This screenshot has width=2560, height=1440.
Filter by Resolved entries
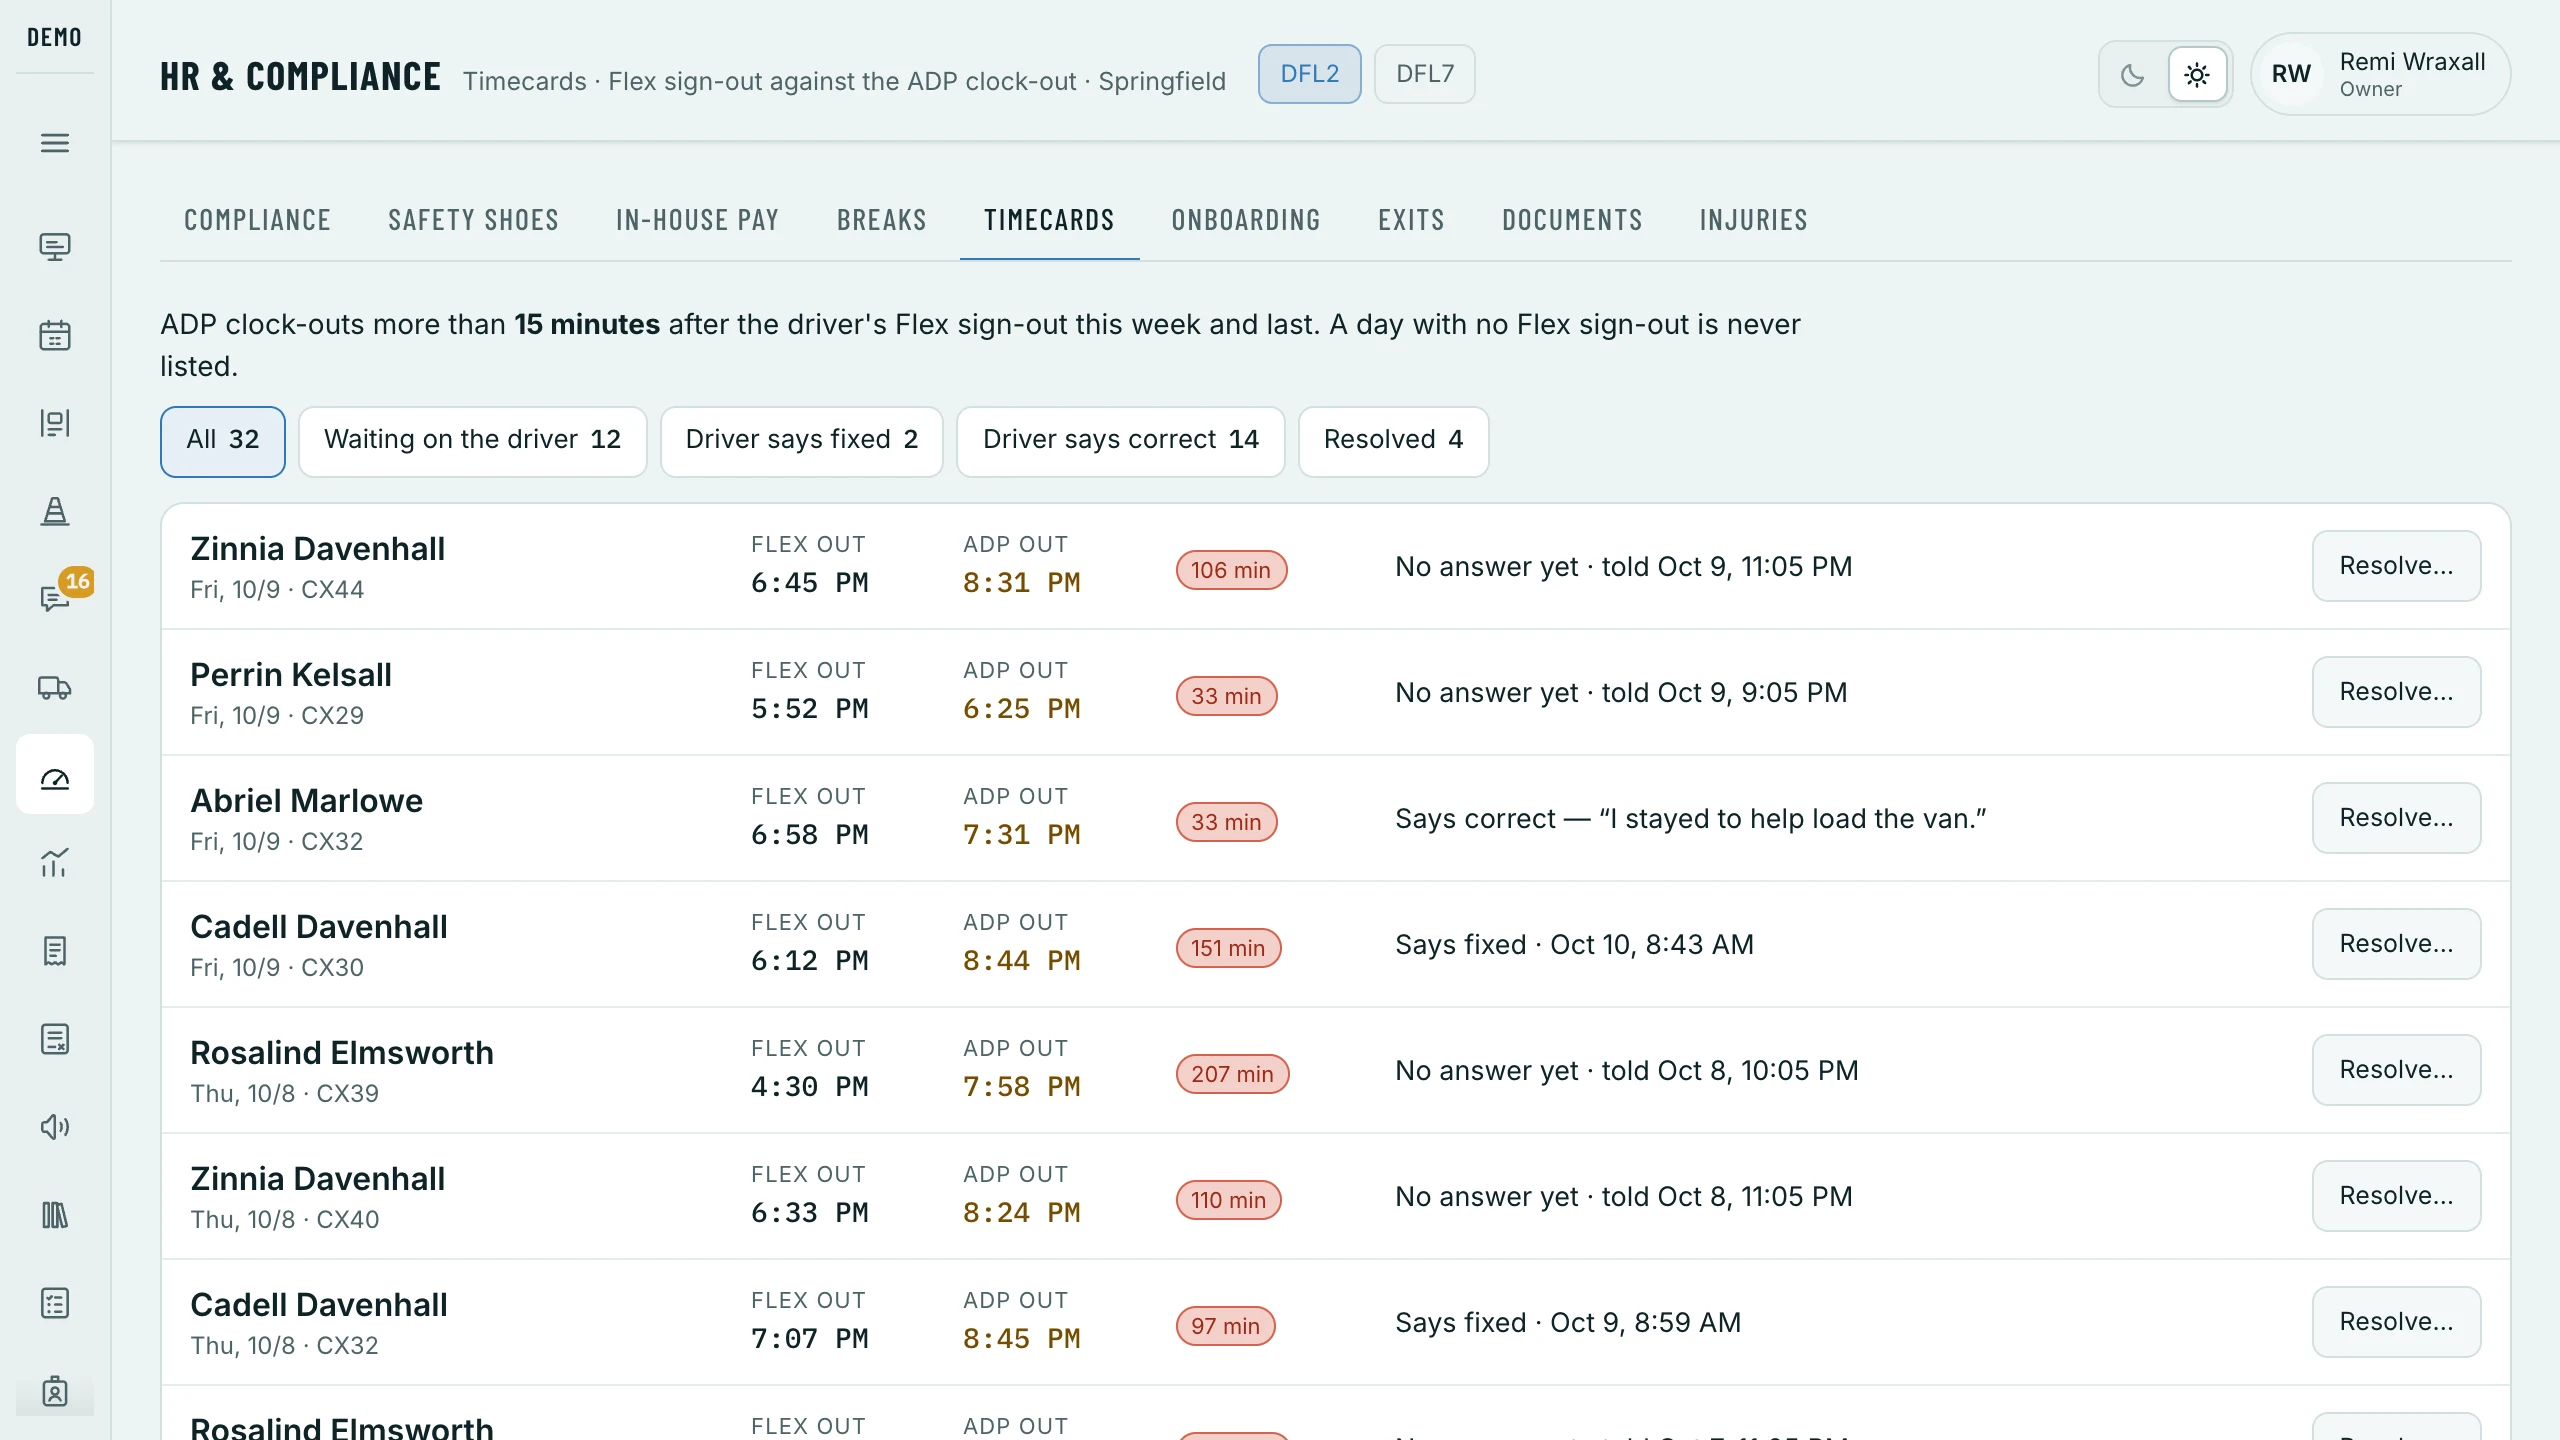click(1393, 441)
